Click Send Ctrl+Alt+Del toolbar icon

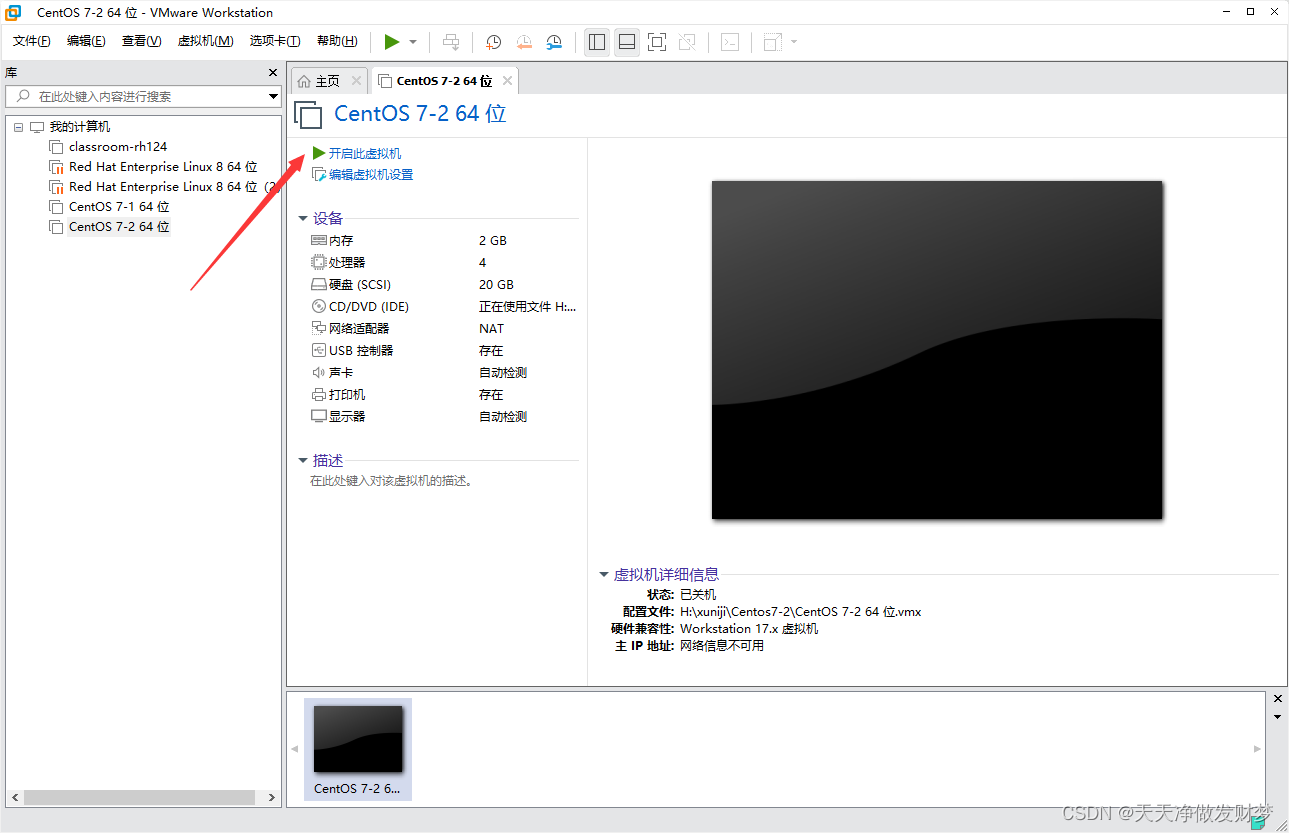point(451,42)
